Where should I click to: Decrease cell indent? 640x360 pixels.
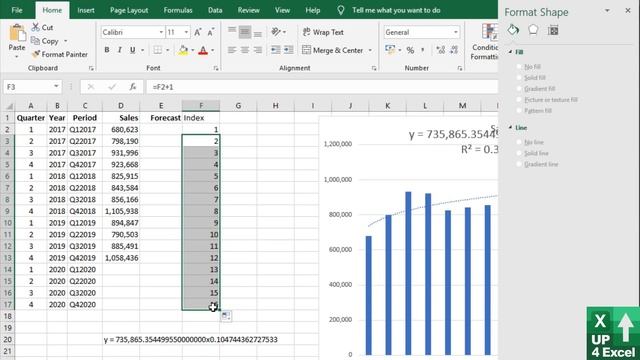pos(276,50)
